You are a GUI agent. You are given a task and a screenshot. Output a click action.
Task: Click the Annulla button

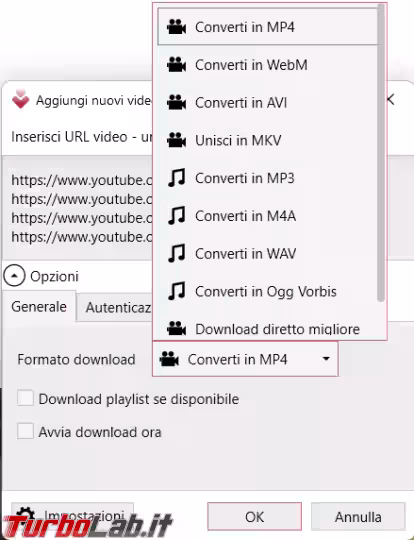pyautogui.click(x=358, y=517)
